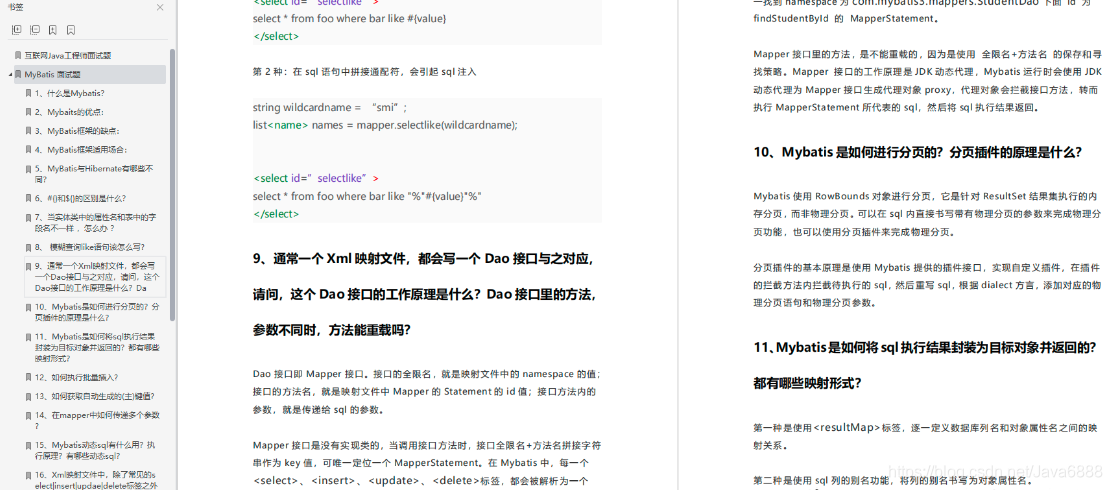Click the expand all bookmarks icon
The width and height of the screenshot is (1112, 490).
[17, 30]
